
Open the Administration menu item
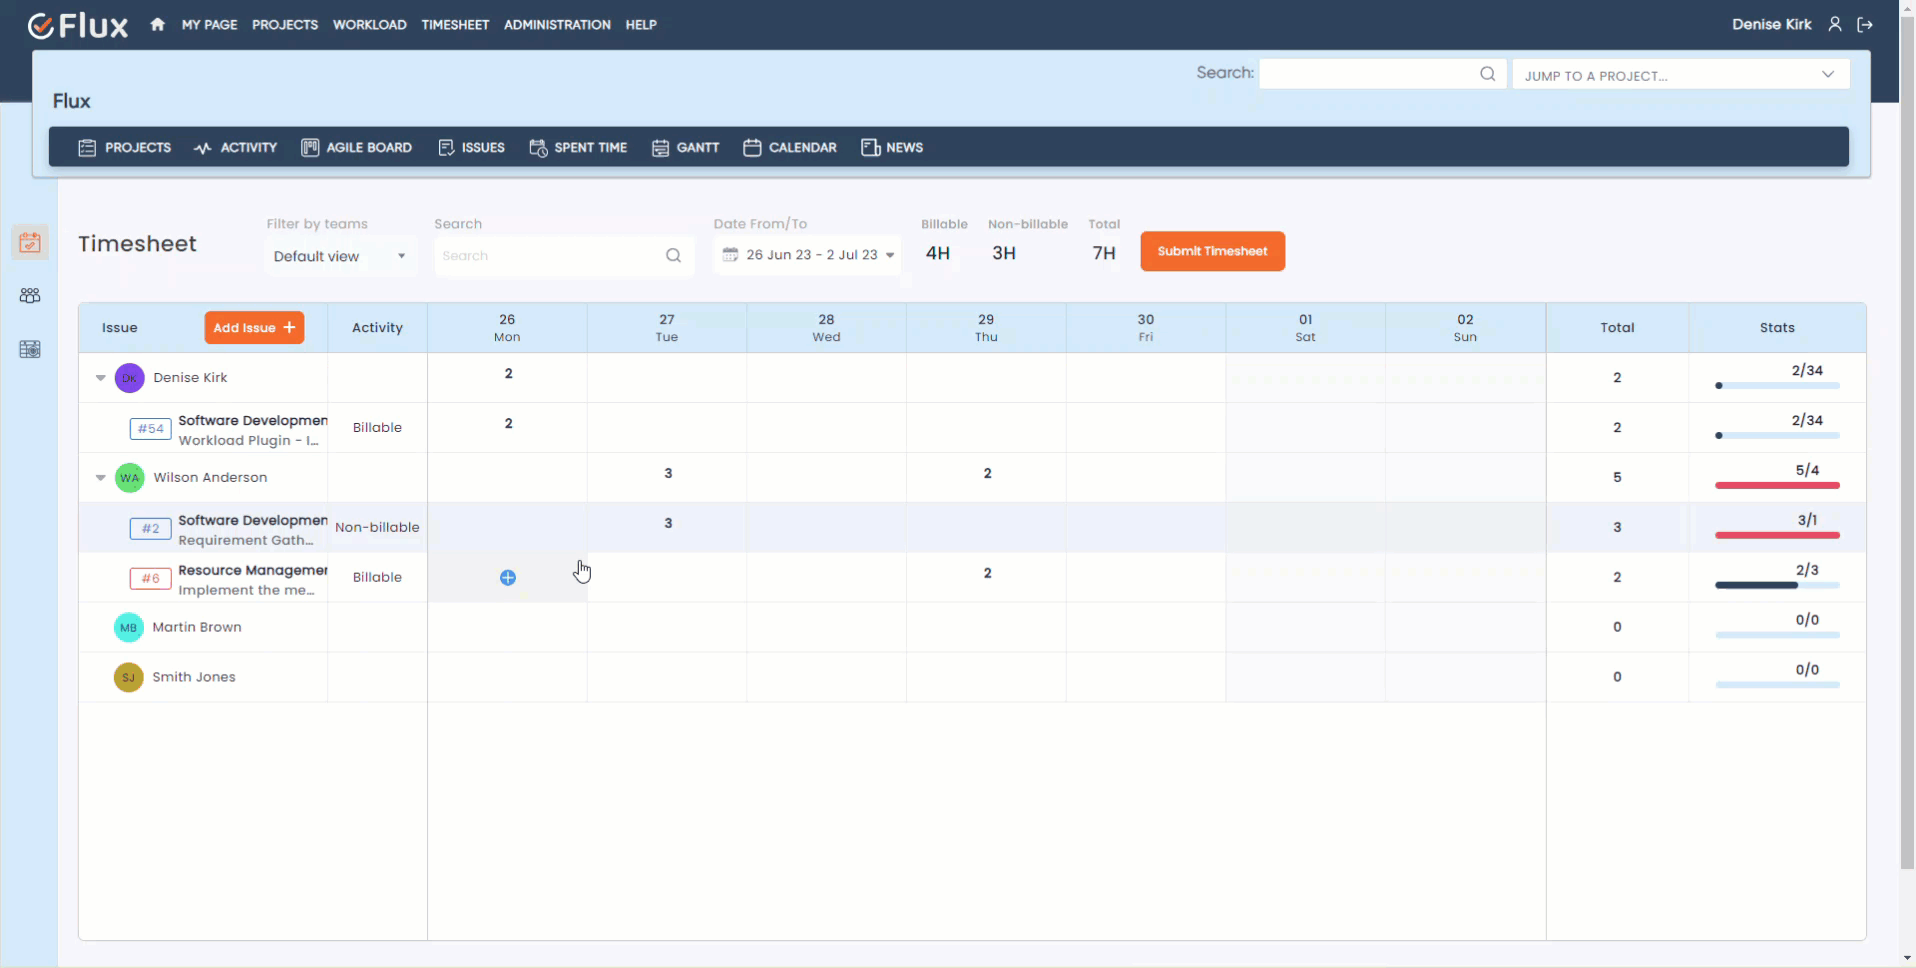click(x=557, y=25)
